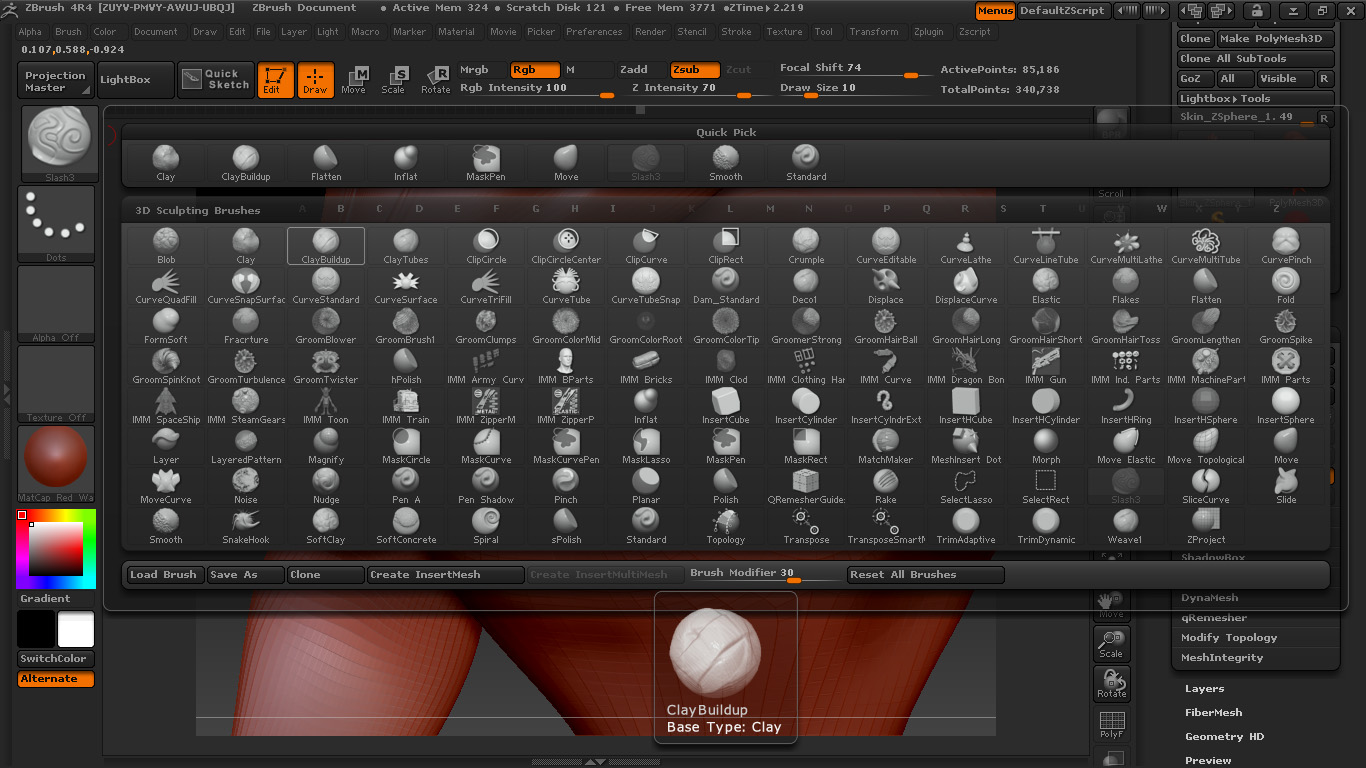Select the SliceCurve brush
This screenshot has width=1366, height=768.
[x=1206, y=486]
